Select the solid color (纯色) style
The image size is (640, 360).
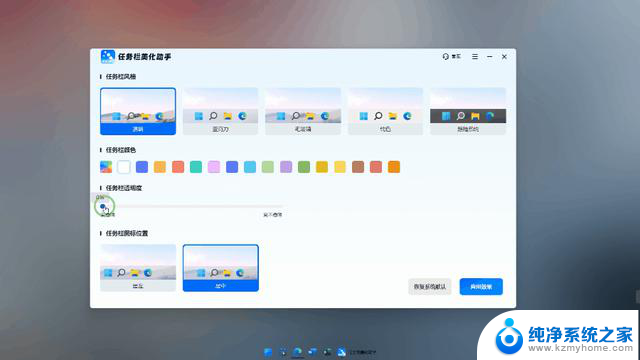(x=385, y=111)
